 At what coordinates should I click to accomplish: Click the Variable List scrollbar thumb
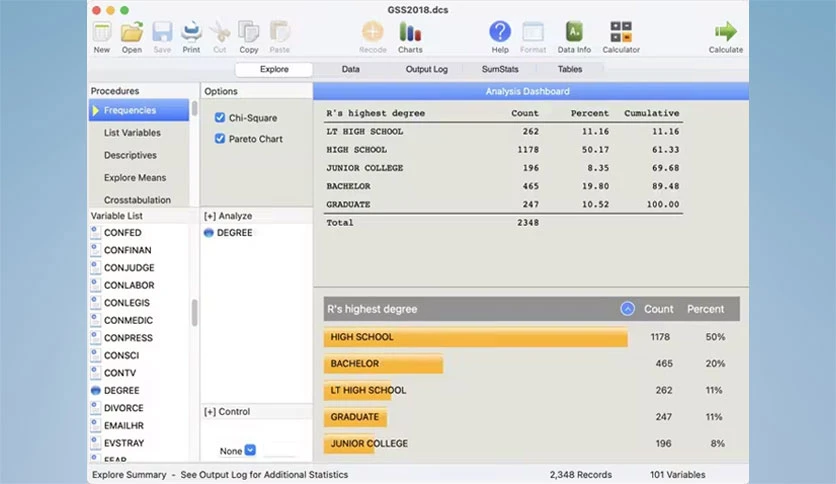pos(195,312)
